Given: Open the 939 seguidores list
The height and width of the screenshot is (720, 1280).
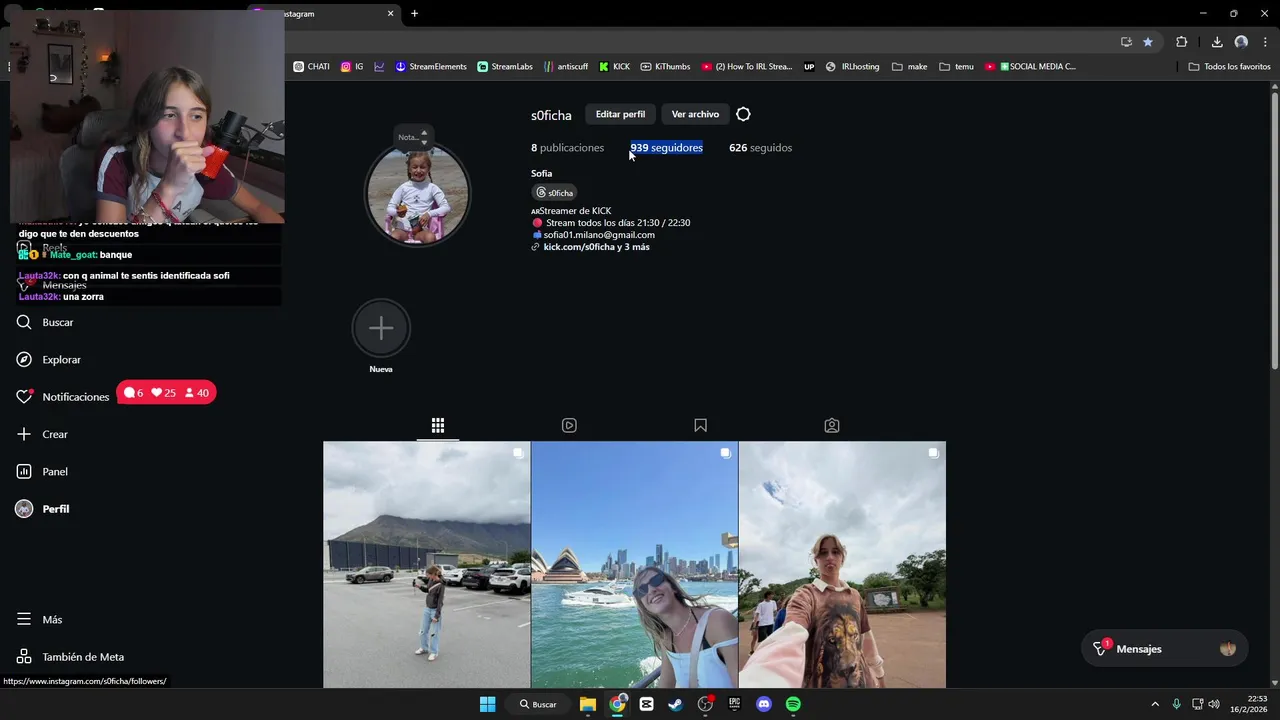Looking at the screenshot, I should pos(666,147).
